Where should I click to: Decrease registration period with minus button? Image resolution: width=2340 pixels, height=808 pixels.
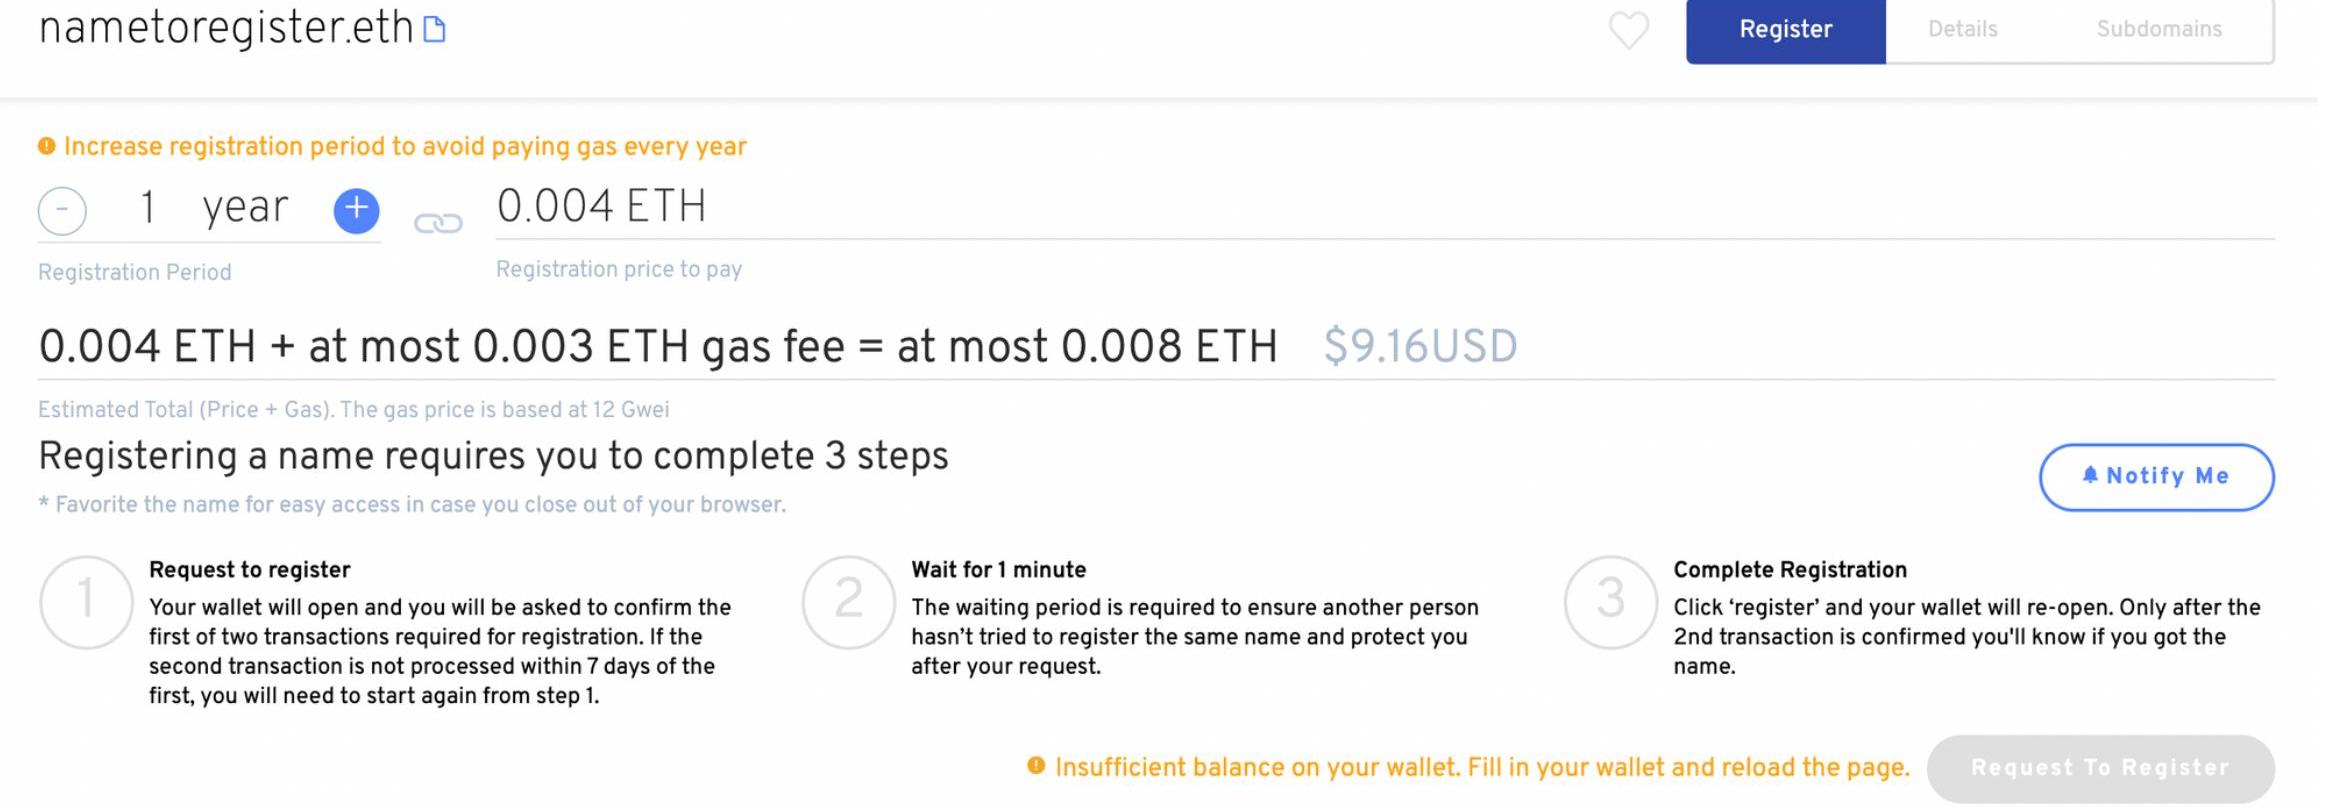click(x=62, y=211)
